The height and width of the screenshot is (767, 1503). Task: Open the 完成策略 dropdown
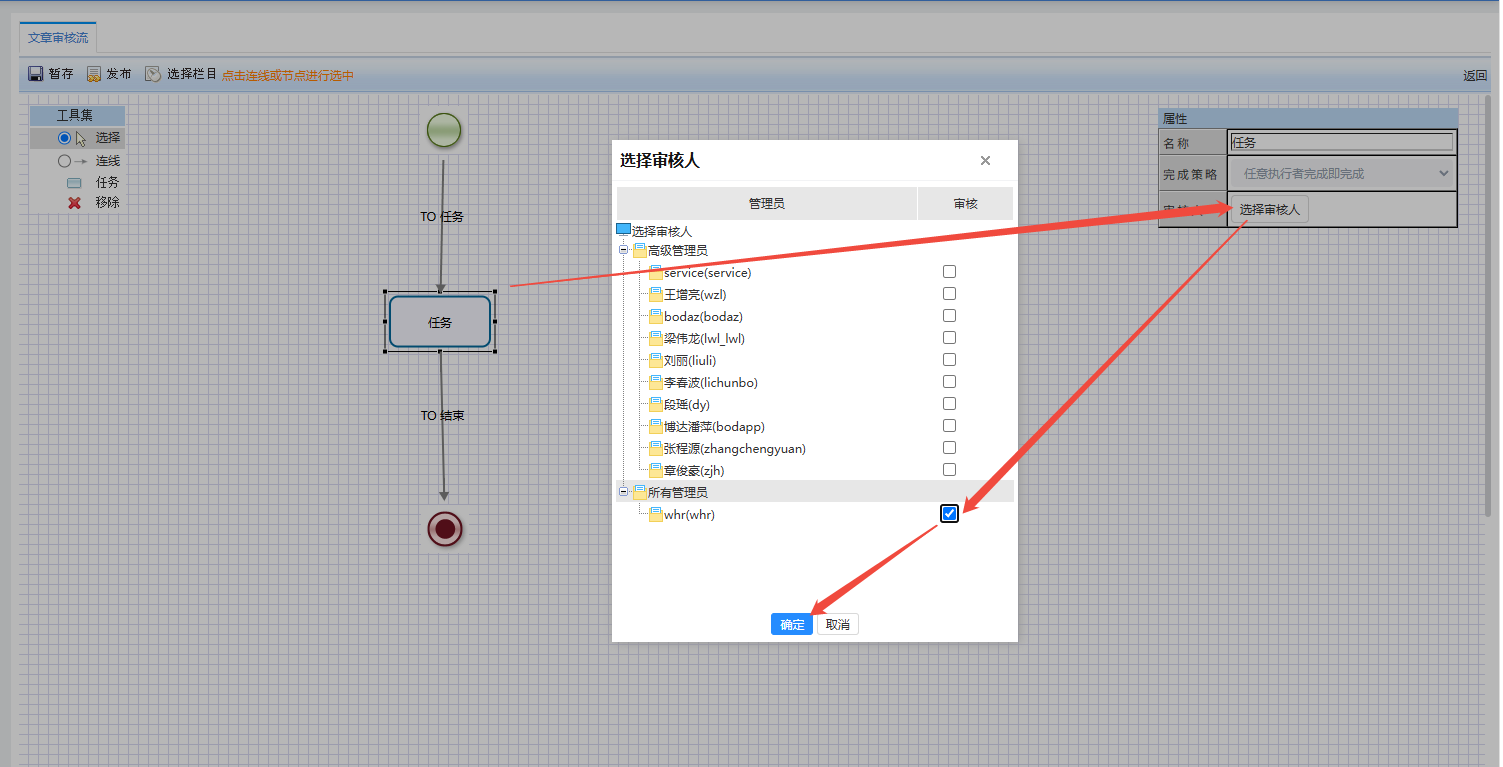coord(1342,174)
